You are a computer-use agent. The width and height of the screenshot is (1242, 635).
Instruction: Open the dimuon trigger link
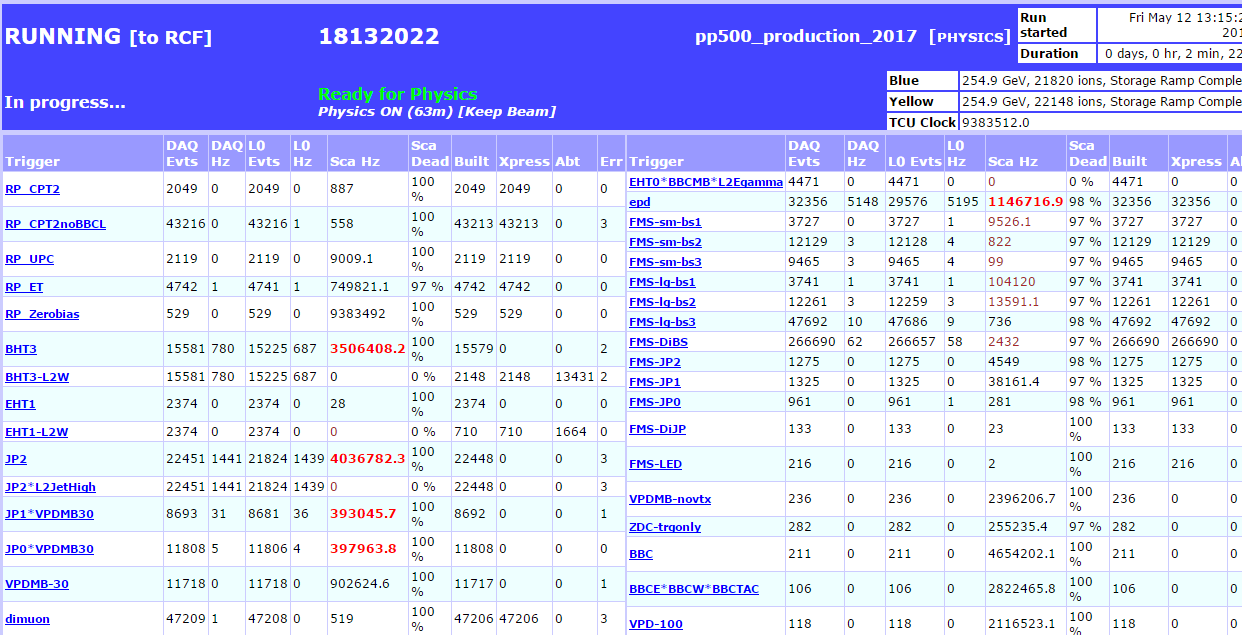point(27,619)
